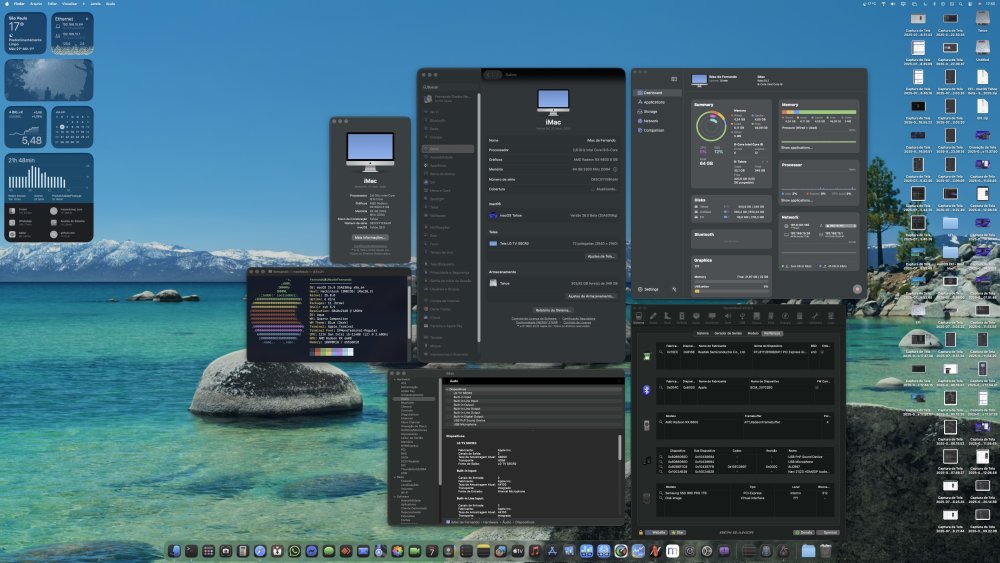Screen dimensions: 1000x563
Task: Open WhatsApp from the Dock
Action: pos(295,551)
